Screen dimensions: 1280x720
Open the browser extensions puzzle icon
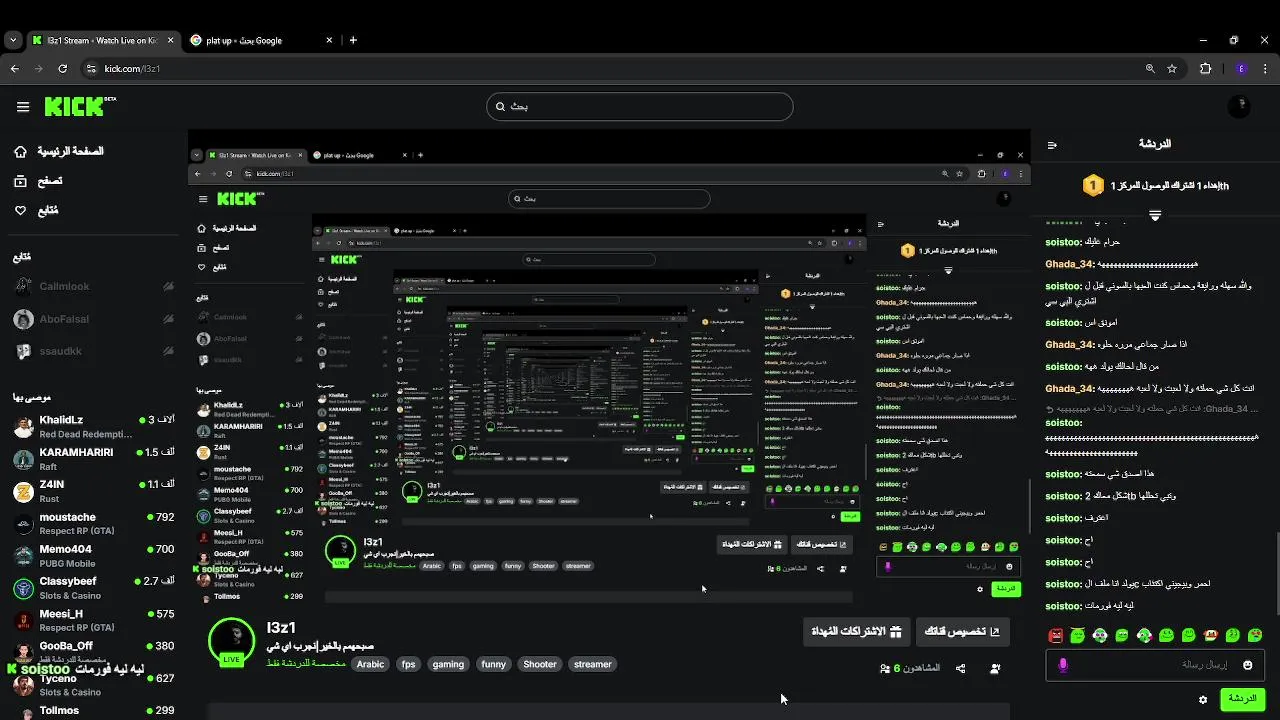[x=1205, y=69]
